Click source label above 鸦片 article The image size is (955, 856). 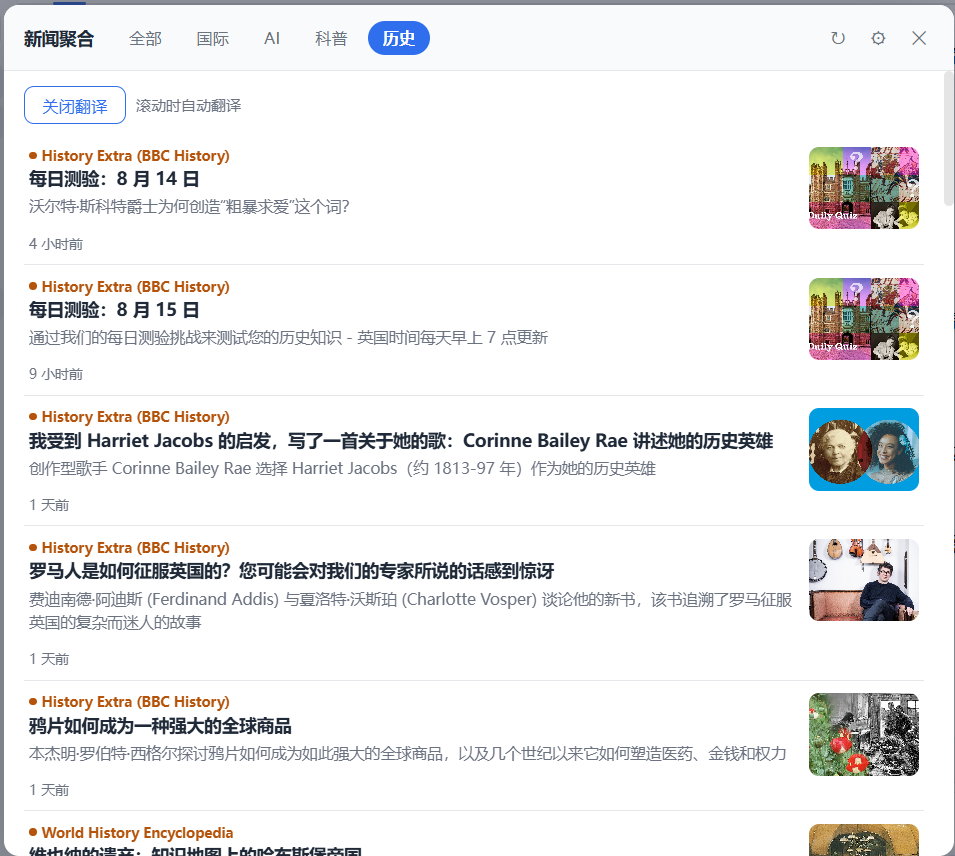(135, 702)
